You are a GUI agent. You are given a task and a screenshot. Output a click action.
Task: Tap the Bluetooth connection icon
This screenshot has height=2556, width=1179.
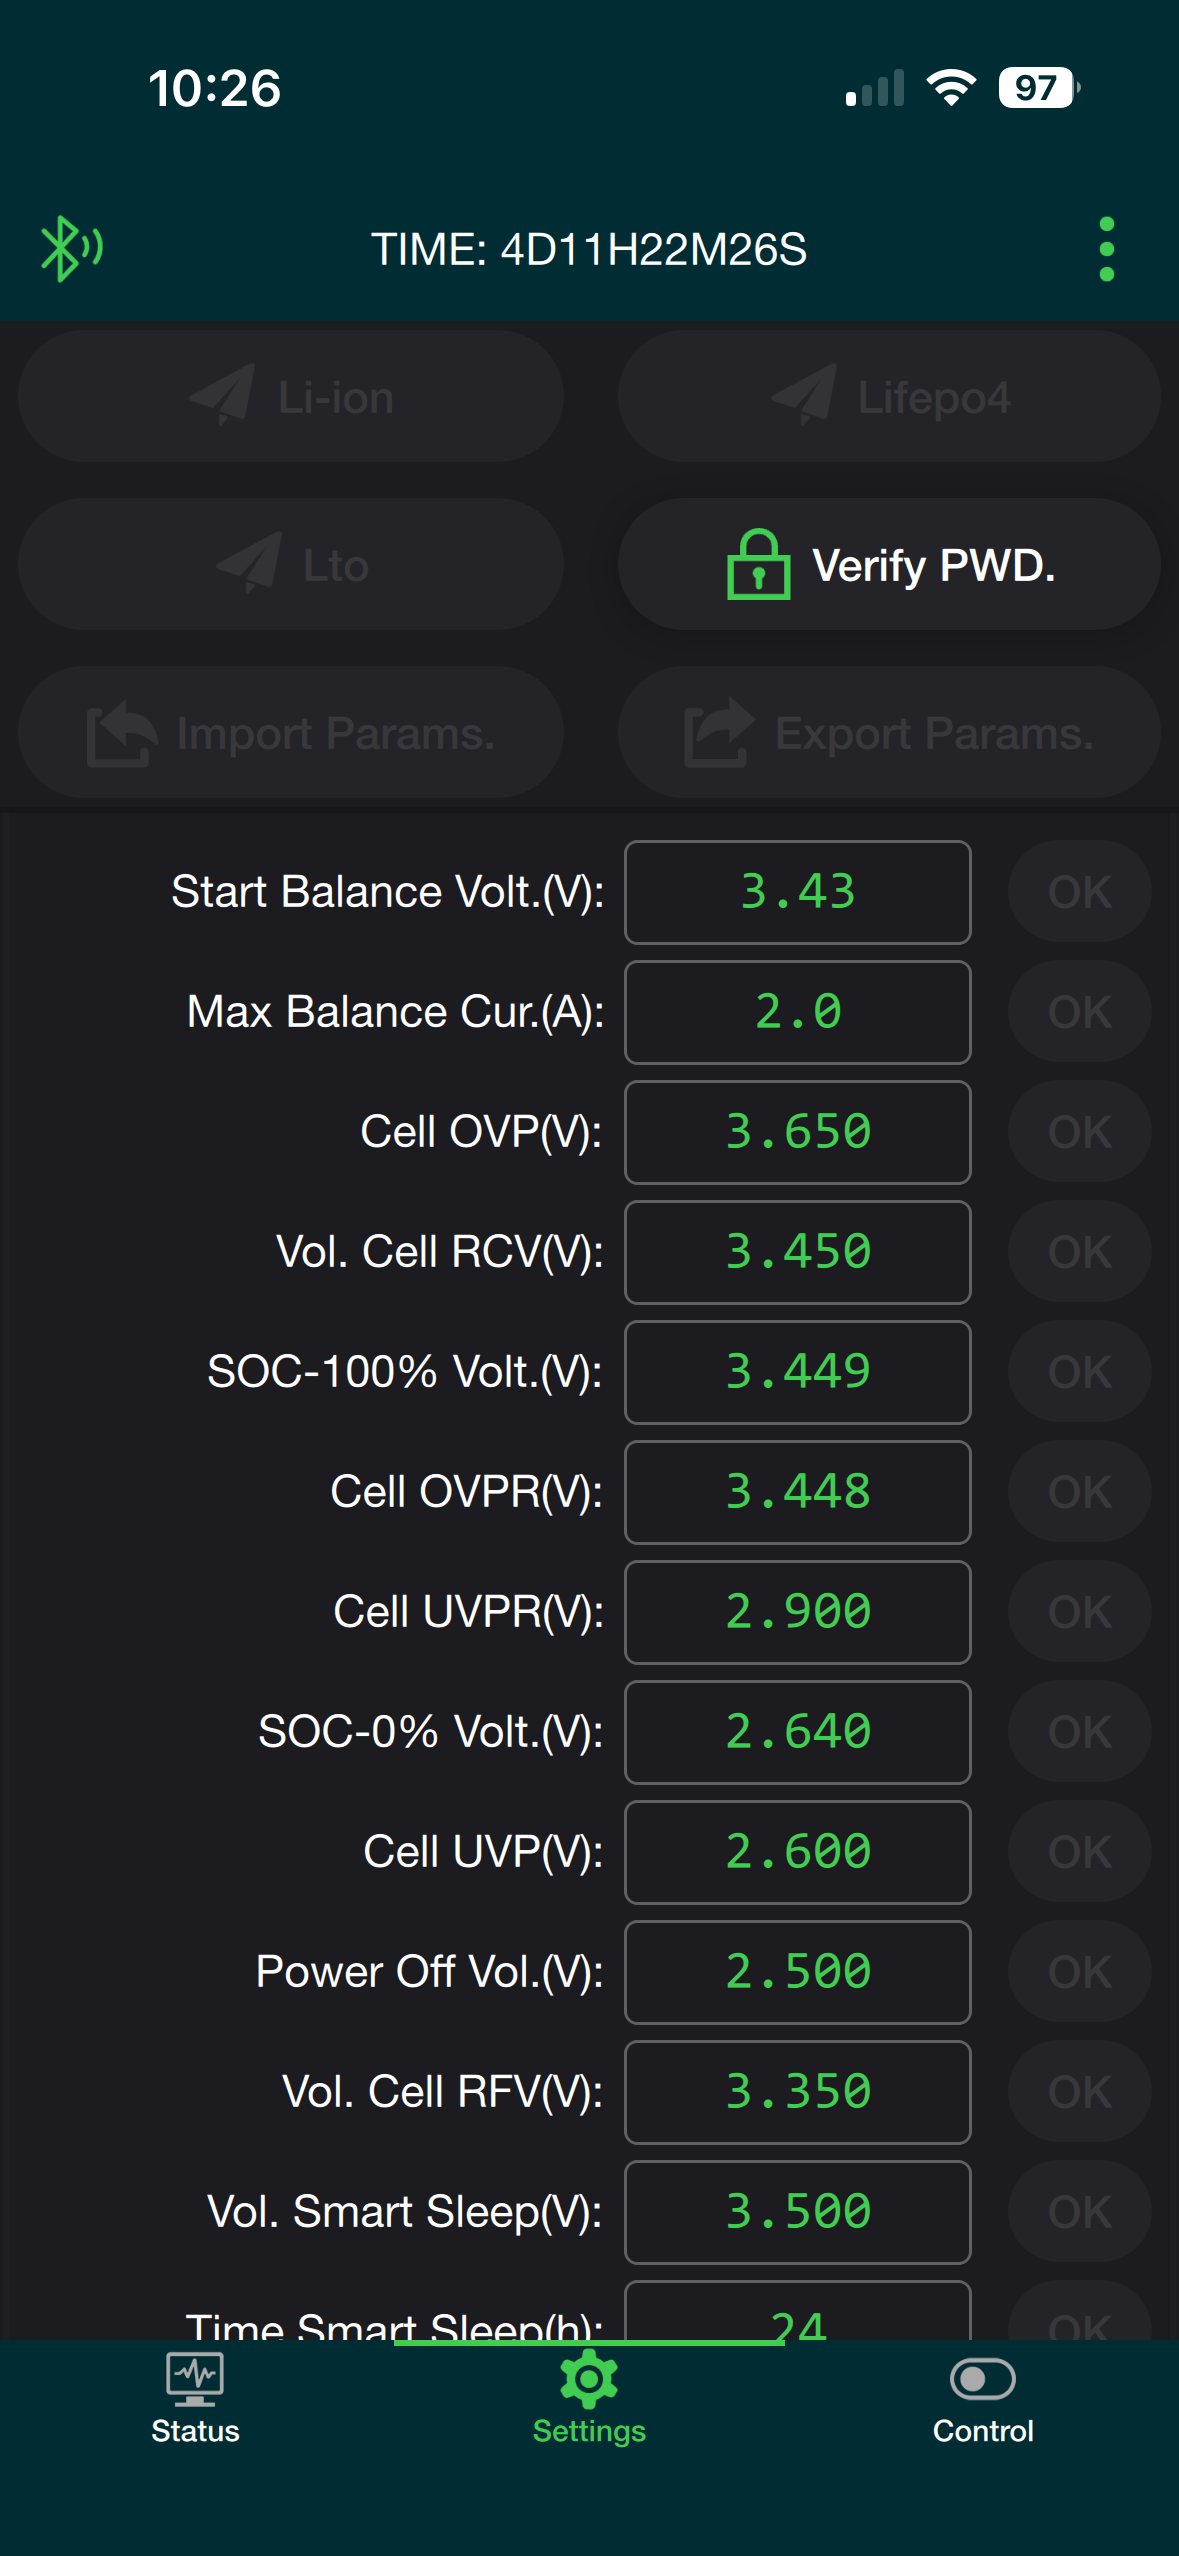[x=71, y=249]
